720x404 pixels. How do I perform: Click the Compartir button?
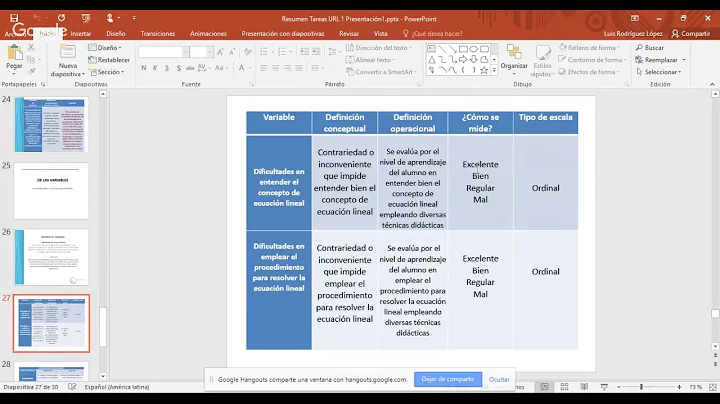[x=691, y=34]
